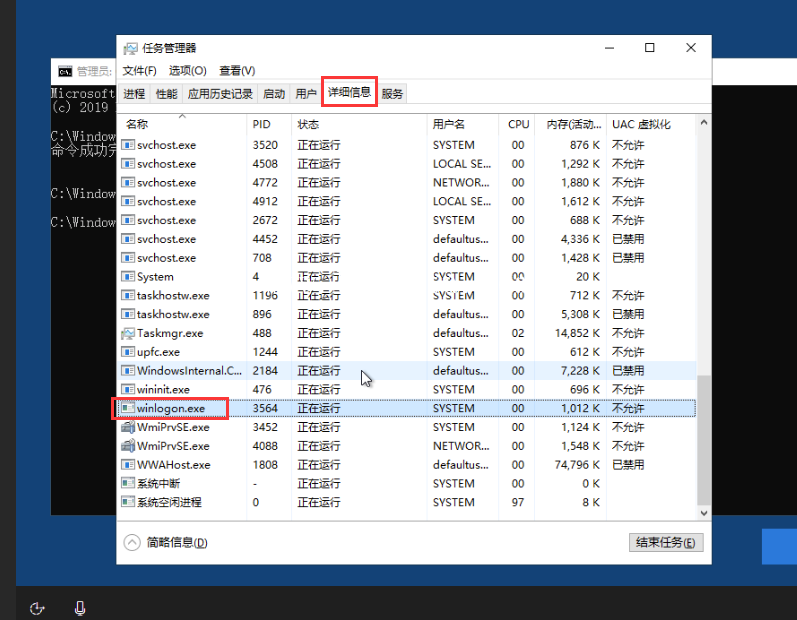Image resolution: width=797 pixels, height=620 pixels.
Task: Click PID 4912 cell
Action: 265,201
